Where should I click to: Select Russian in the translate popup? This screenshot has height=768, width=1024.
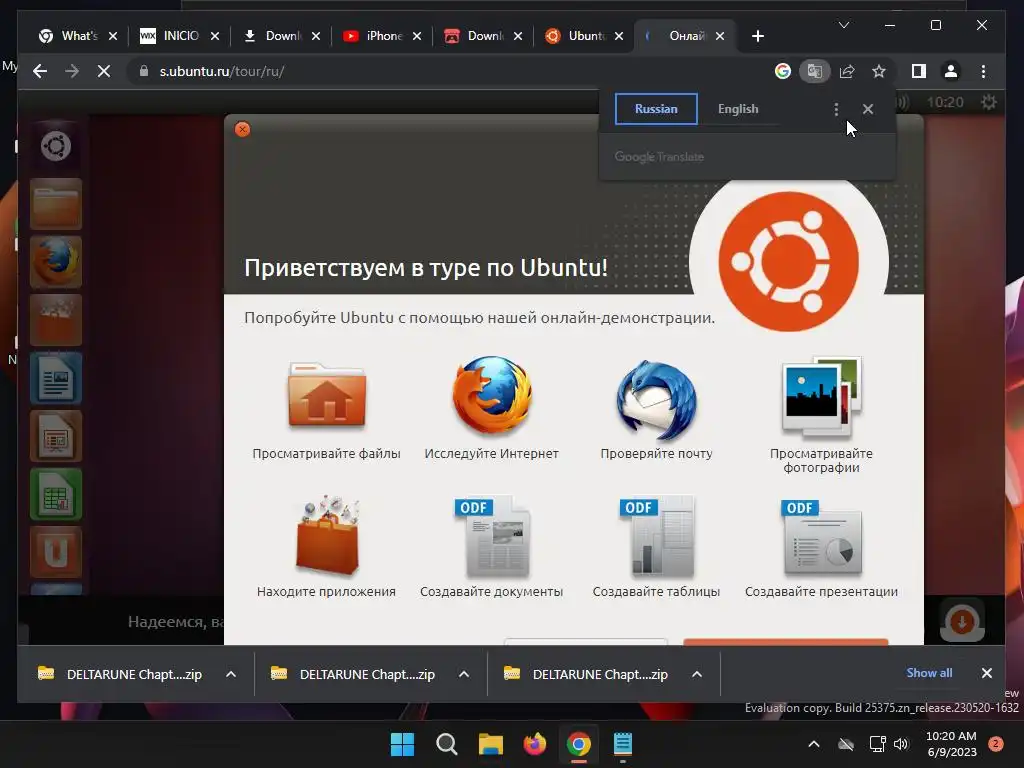pos(656,109)
